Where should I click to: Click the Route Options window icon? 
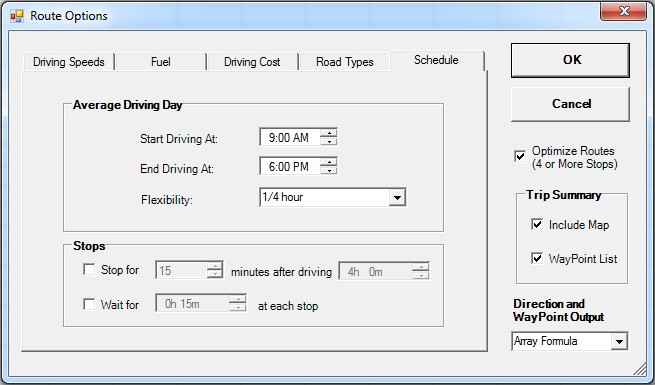(17, 16)
